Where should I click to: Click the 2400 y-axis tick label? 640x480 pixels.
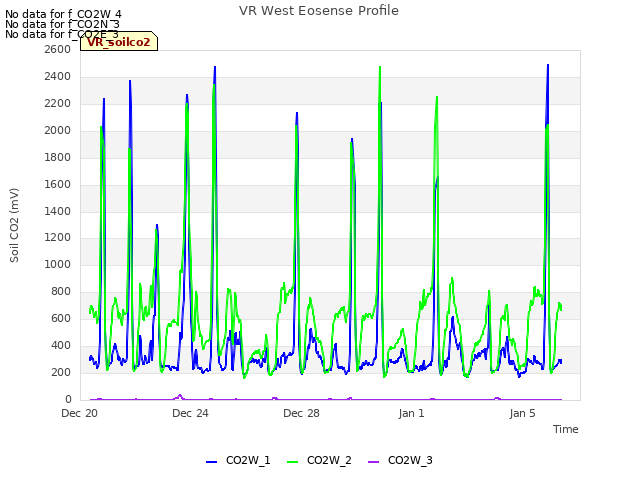(x=58, y=76)
